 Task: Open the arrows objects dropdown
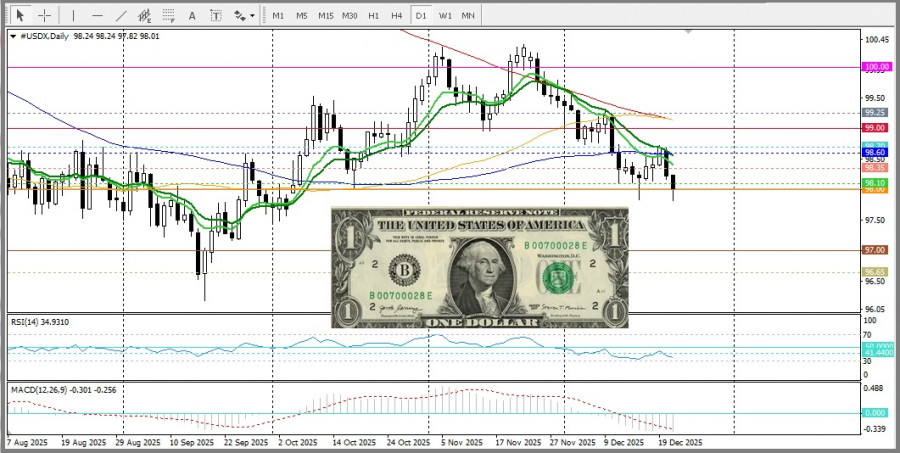coord(243,15)
